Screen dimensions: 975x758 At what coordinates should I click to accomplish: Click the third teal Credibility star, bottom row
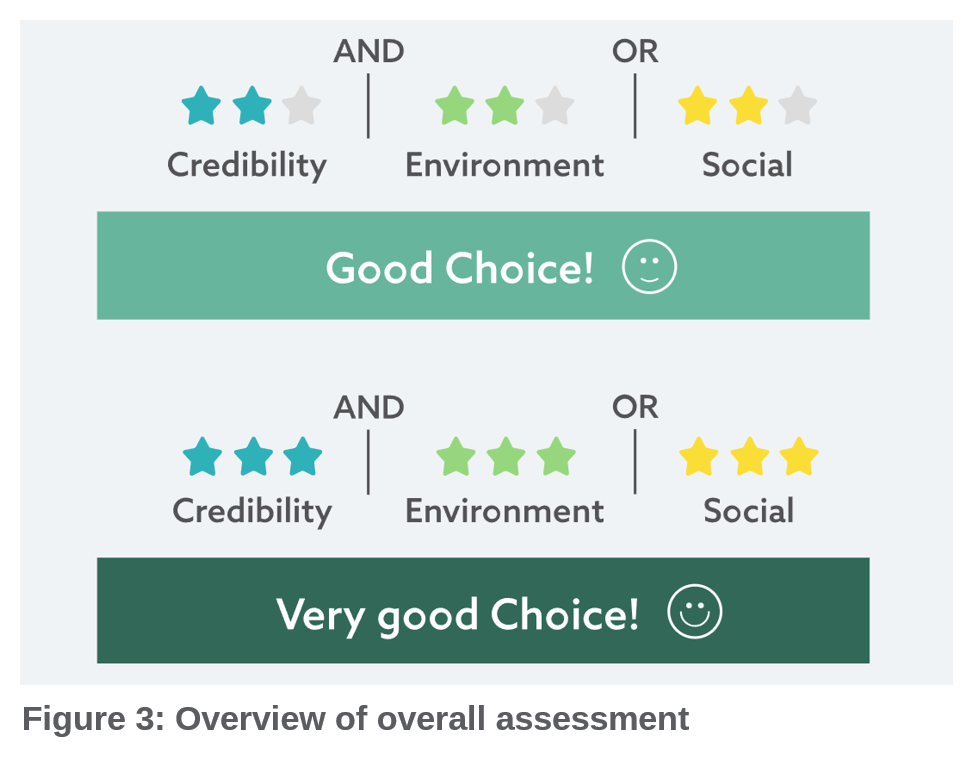point(302,457)
